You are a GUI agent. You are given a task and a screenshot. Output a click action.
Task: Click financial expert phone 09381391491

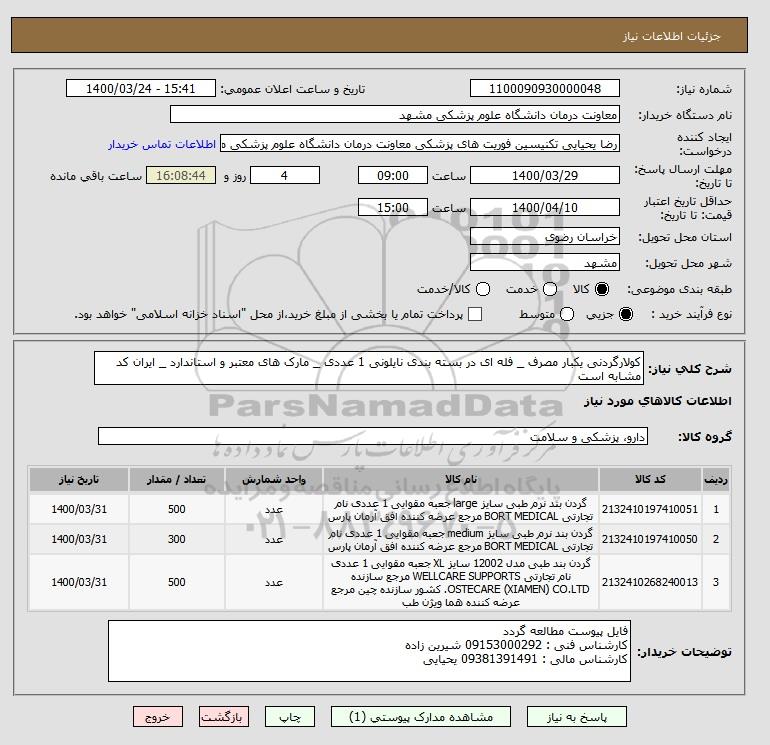[499, 659]
